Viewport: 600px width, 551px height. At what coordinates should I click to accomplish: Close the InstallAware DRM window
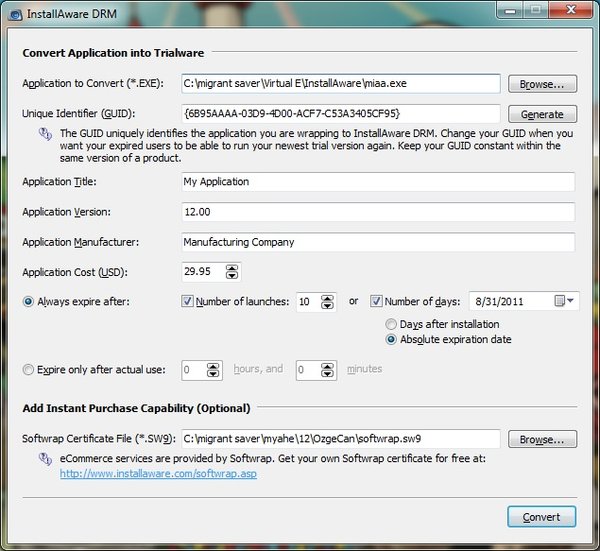click(571, 10)
